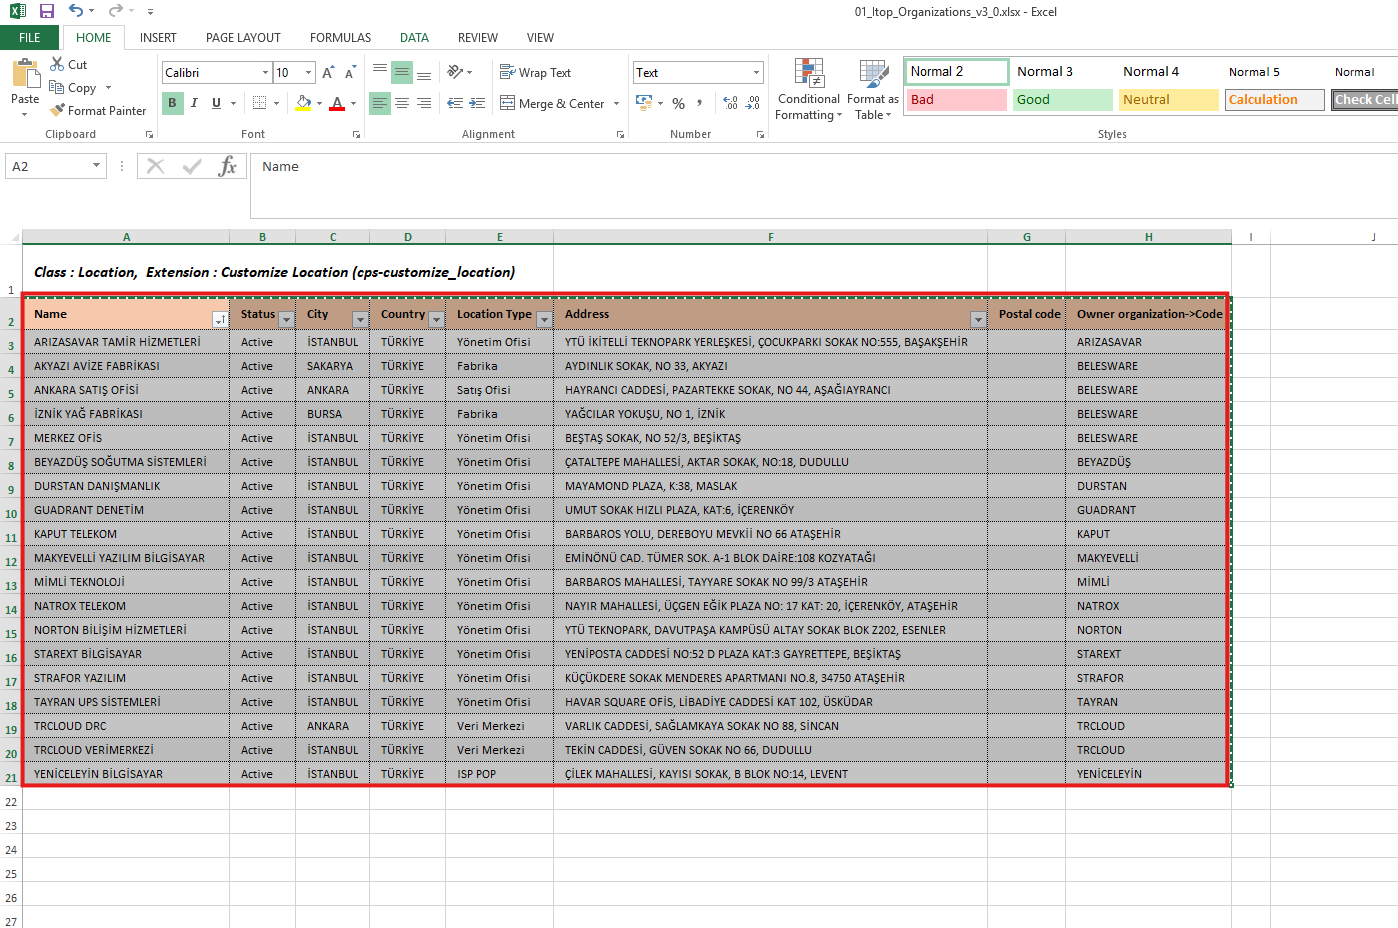Click the Paste clipboard icon
Image resolution: width=1398 pixels, height=928 pixels.
25,75
